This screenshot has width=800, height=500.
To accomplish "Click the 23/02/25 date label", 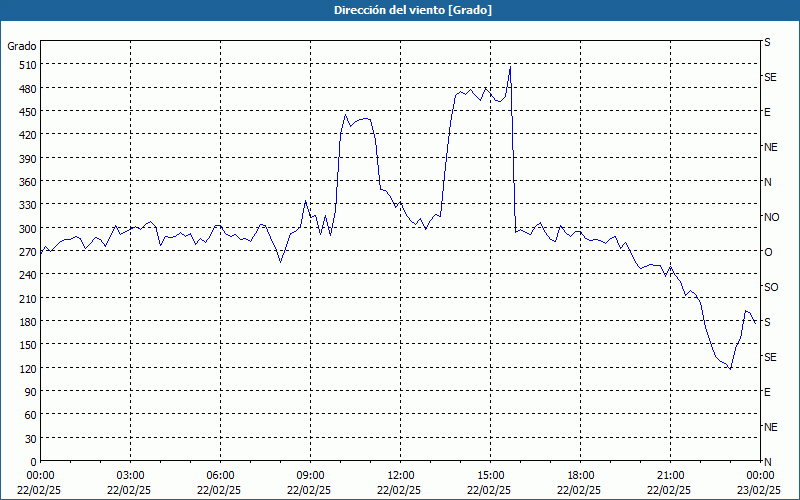I will click(760, 490).
